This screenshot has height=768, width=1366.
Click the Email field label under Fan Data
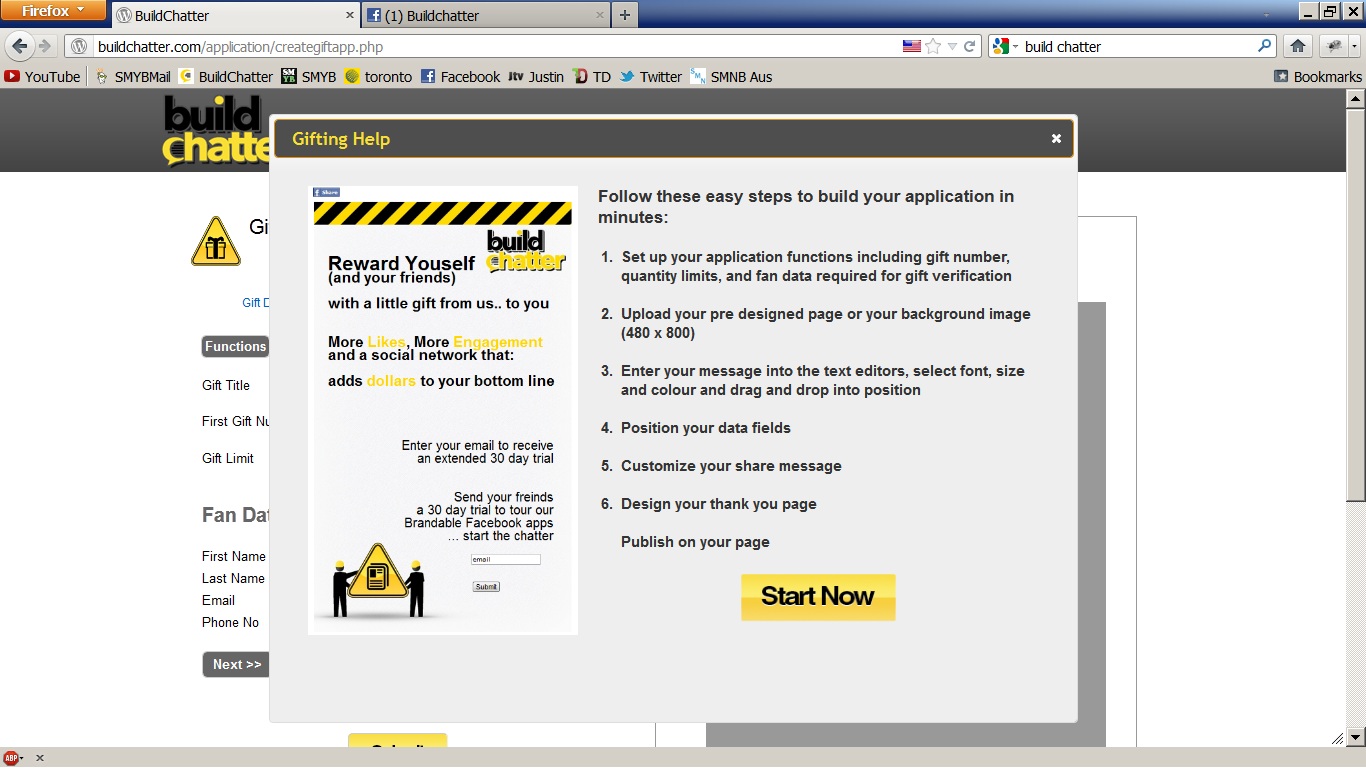tap(218, 600)
